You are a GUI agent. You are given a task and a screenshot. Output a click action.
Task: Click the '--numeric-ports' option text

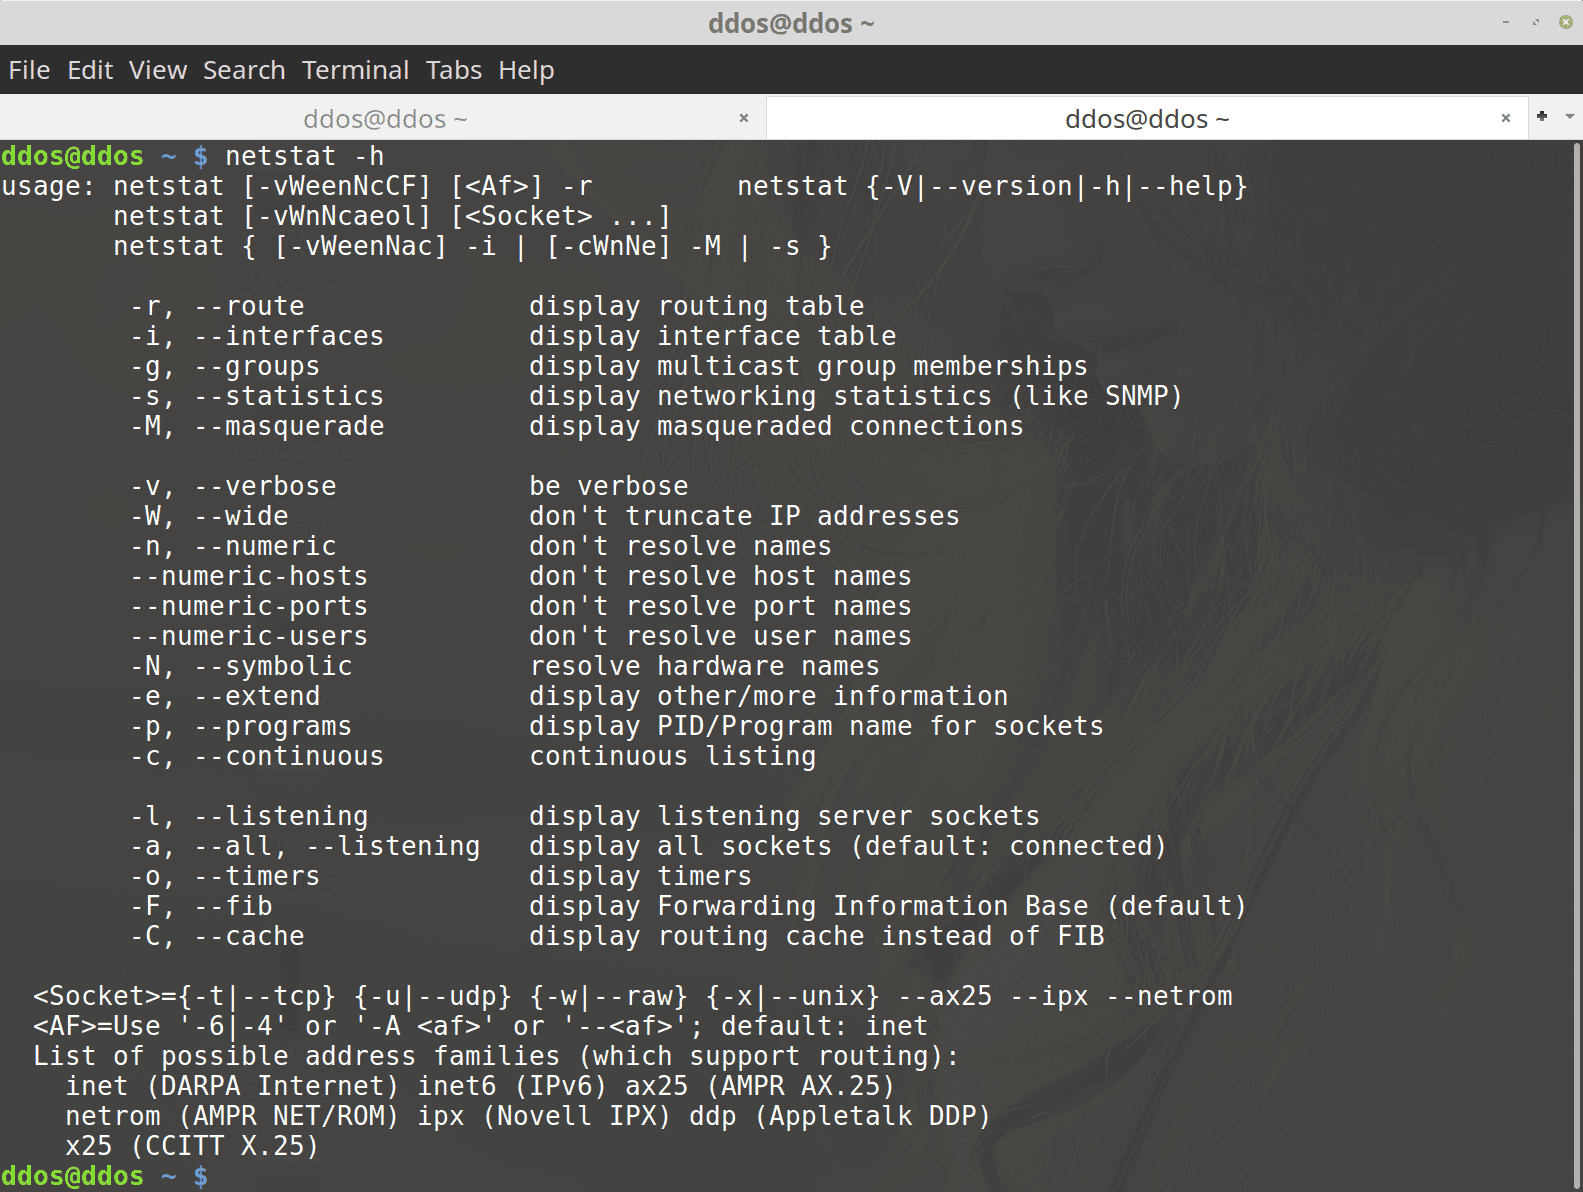tap(249, 606)
